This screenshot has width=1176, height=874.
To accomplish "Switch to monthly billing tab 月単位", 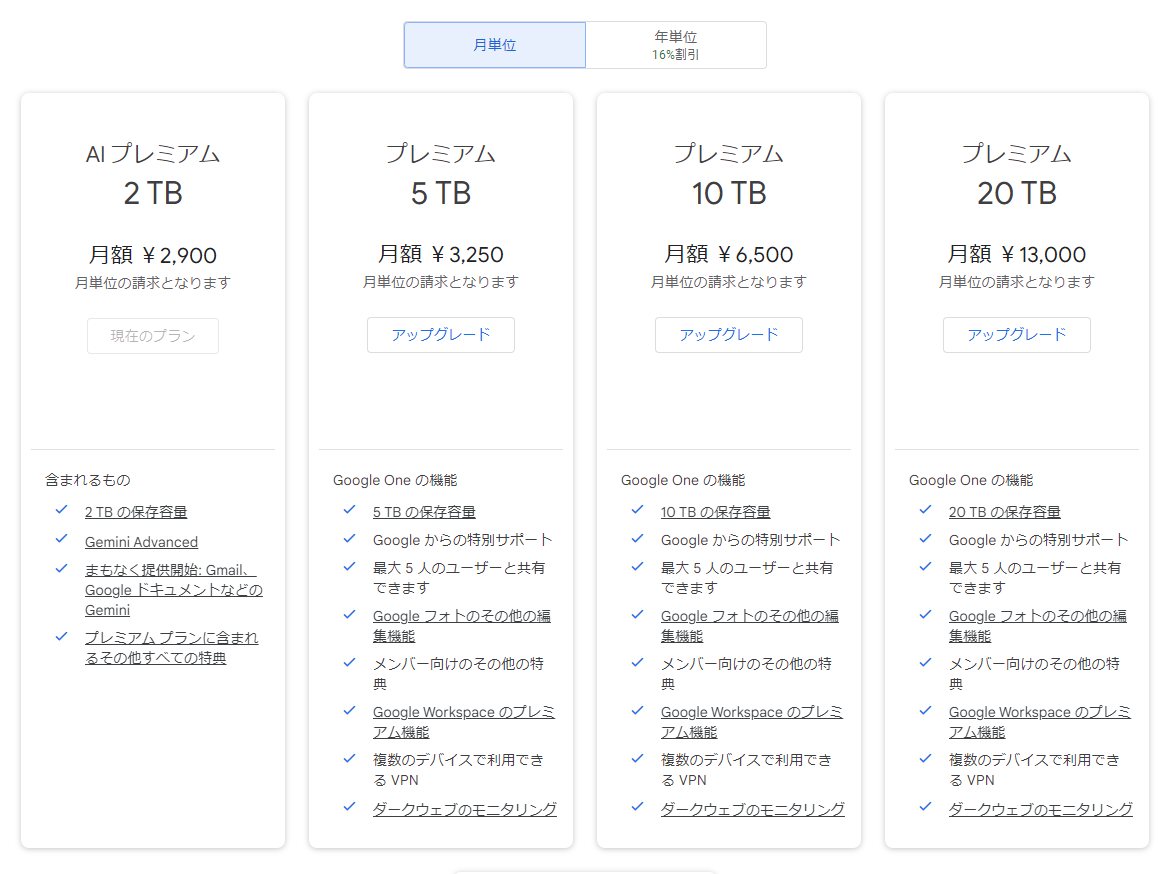I will click(494, 45).
